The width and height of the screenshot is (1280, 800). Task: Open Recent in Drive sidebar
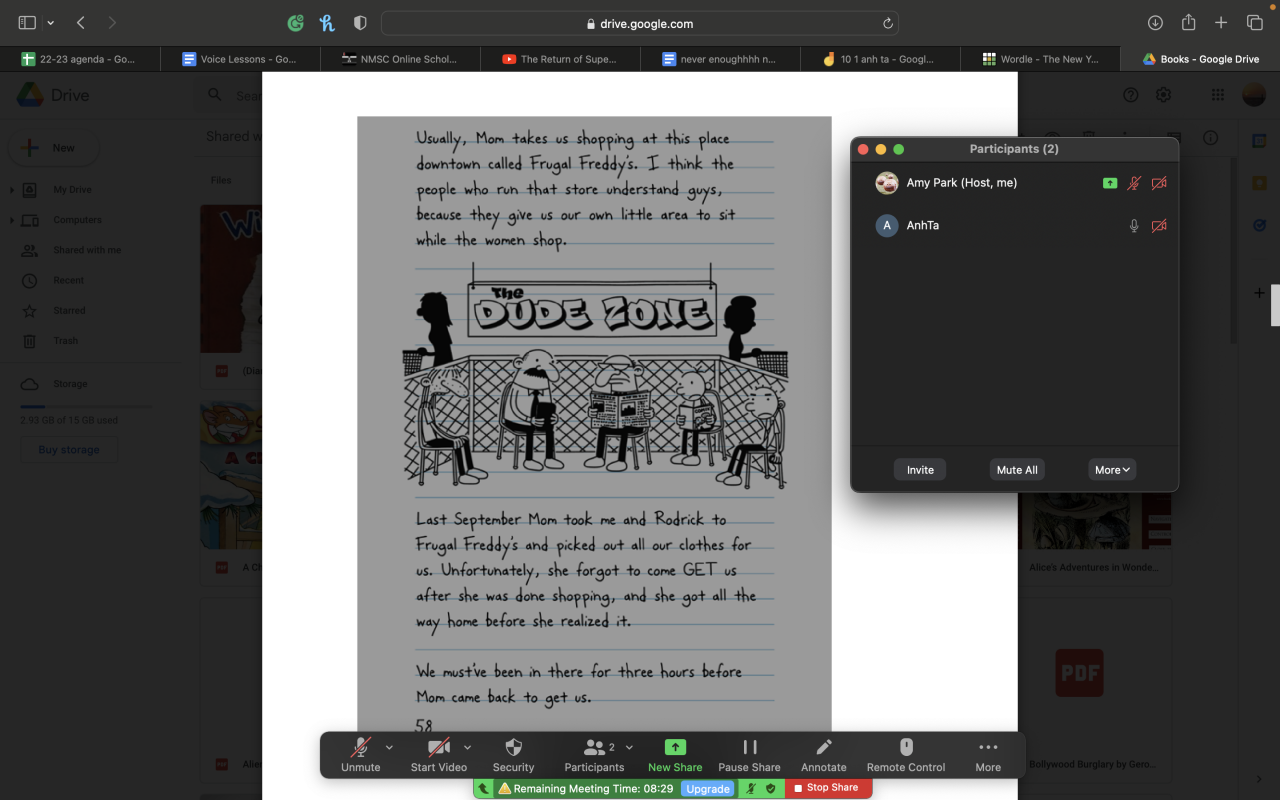pos(69,280)
